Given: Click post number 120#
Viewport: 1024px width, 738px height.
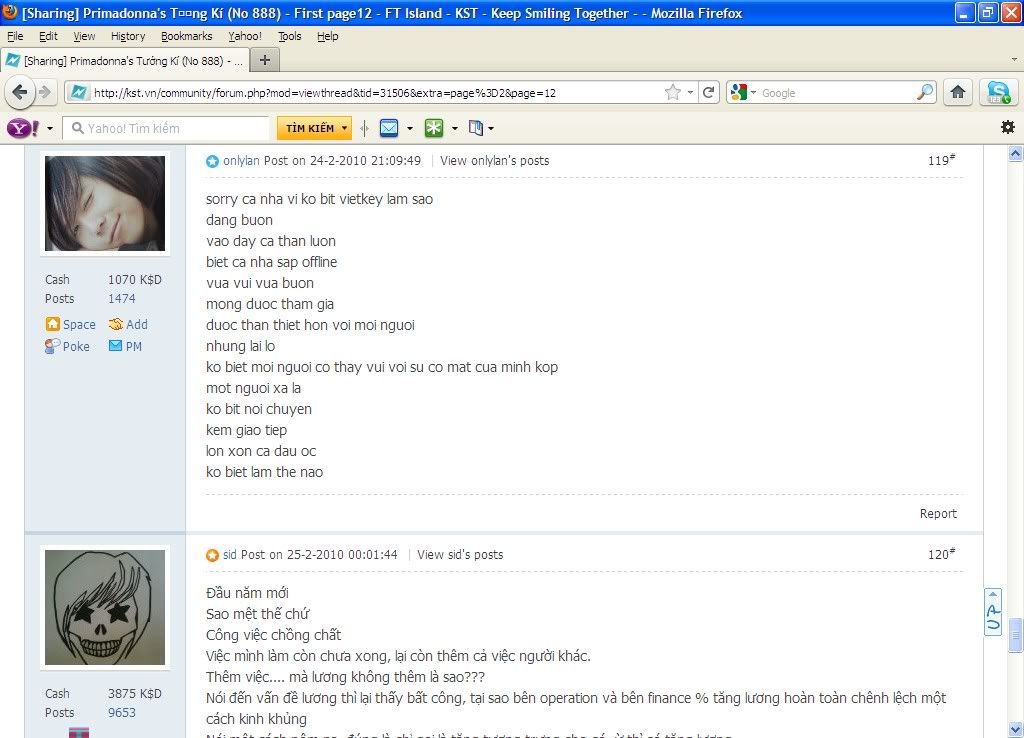Looking at the screenshot, I should point(941,554).
